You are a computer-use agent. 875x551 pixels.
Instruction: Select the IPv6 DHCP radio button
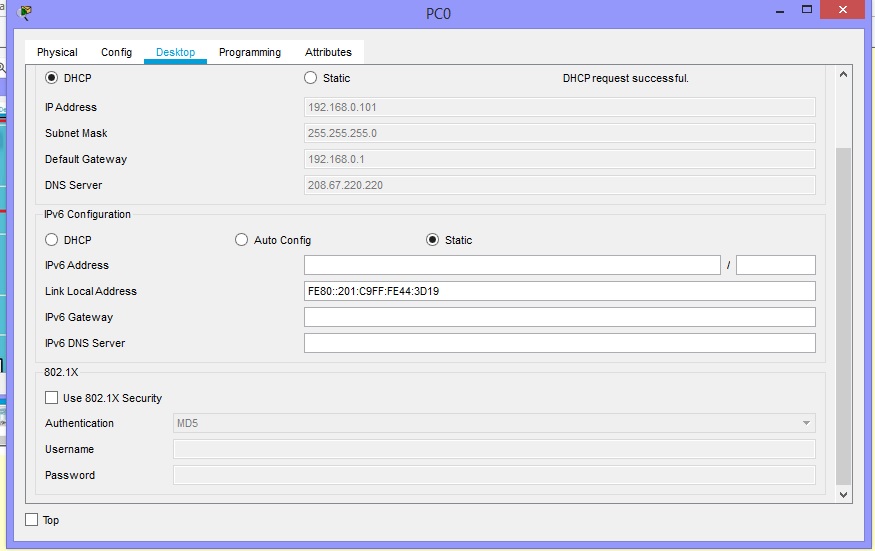(52, 240)
